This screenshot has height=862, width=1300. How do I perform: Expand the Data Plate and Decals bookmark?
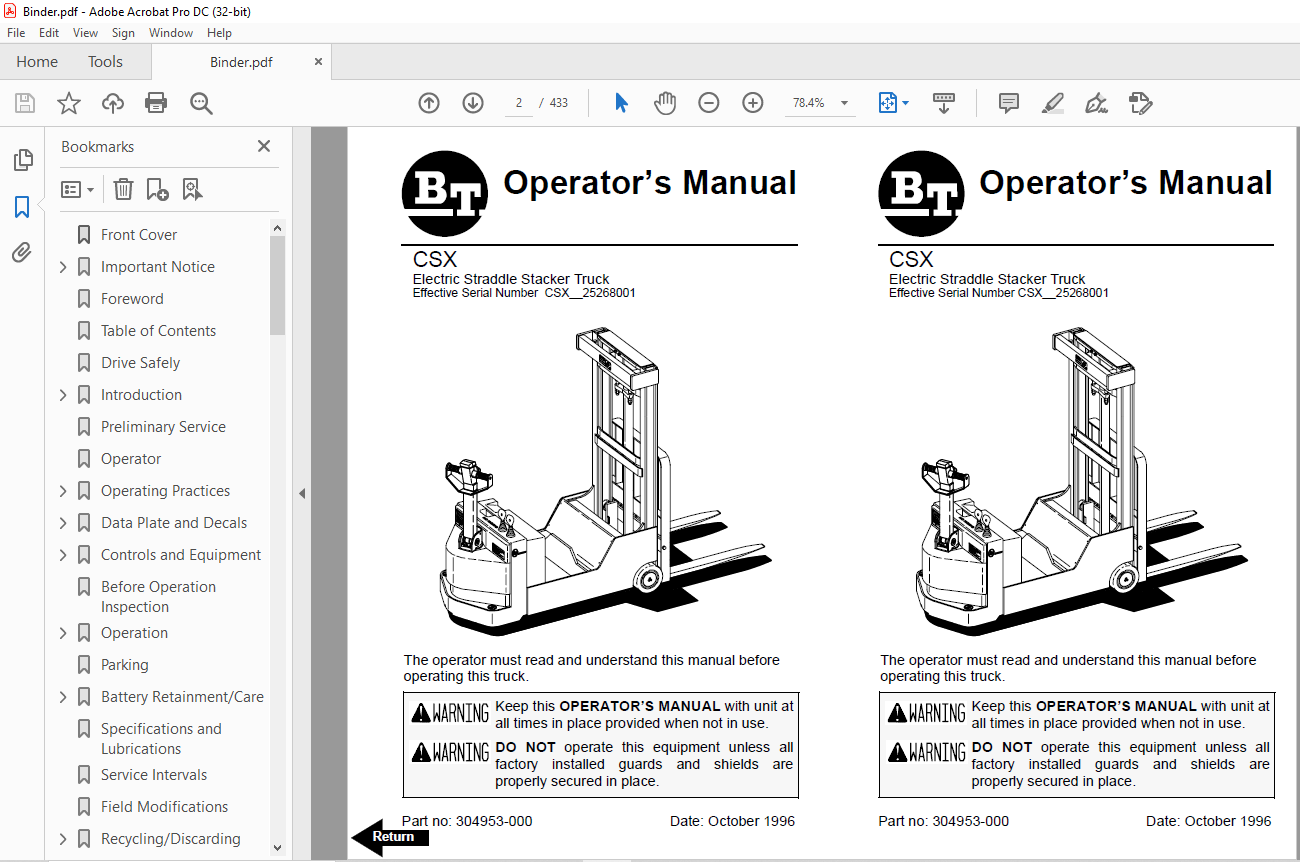(x=63, y=523)
